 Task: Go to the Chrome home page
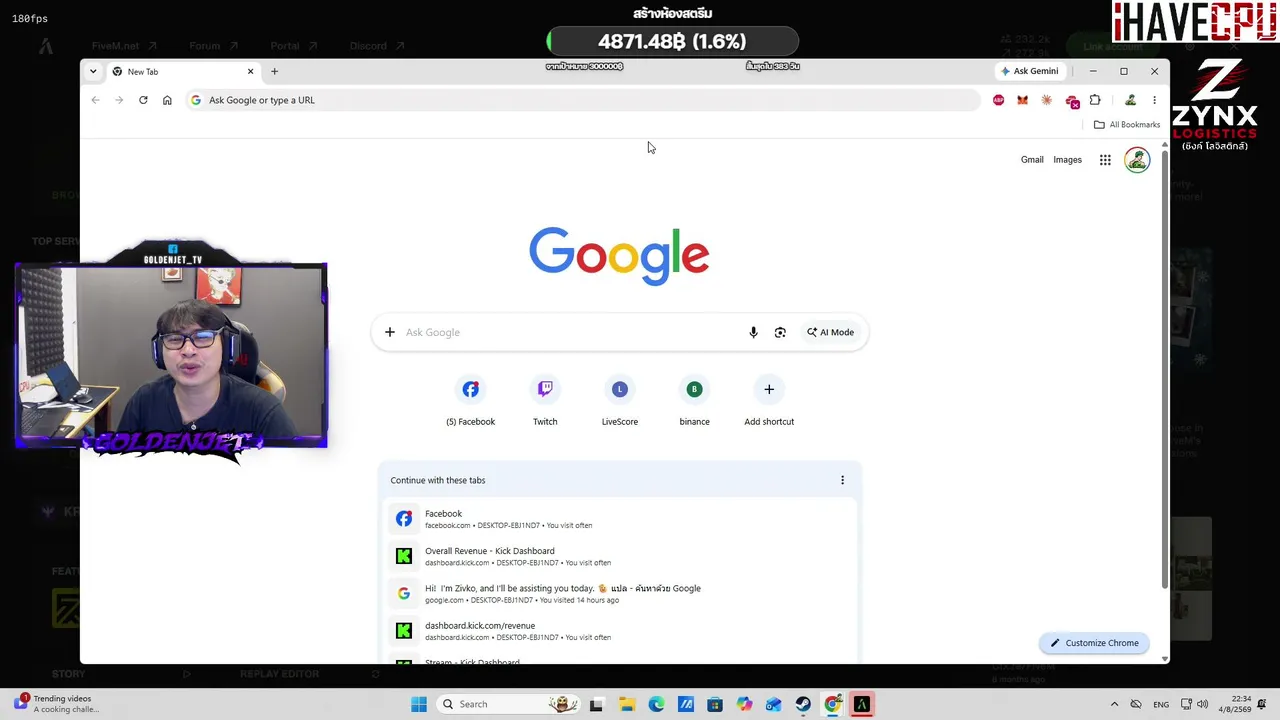click(x=167, y=100)
